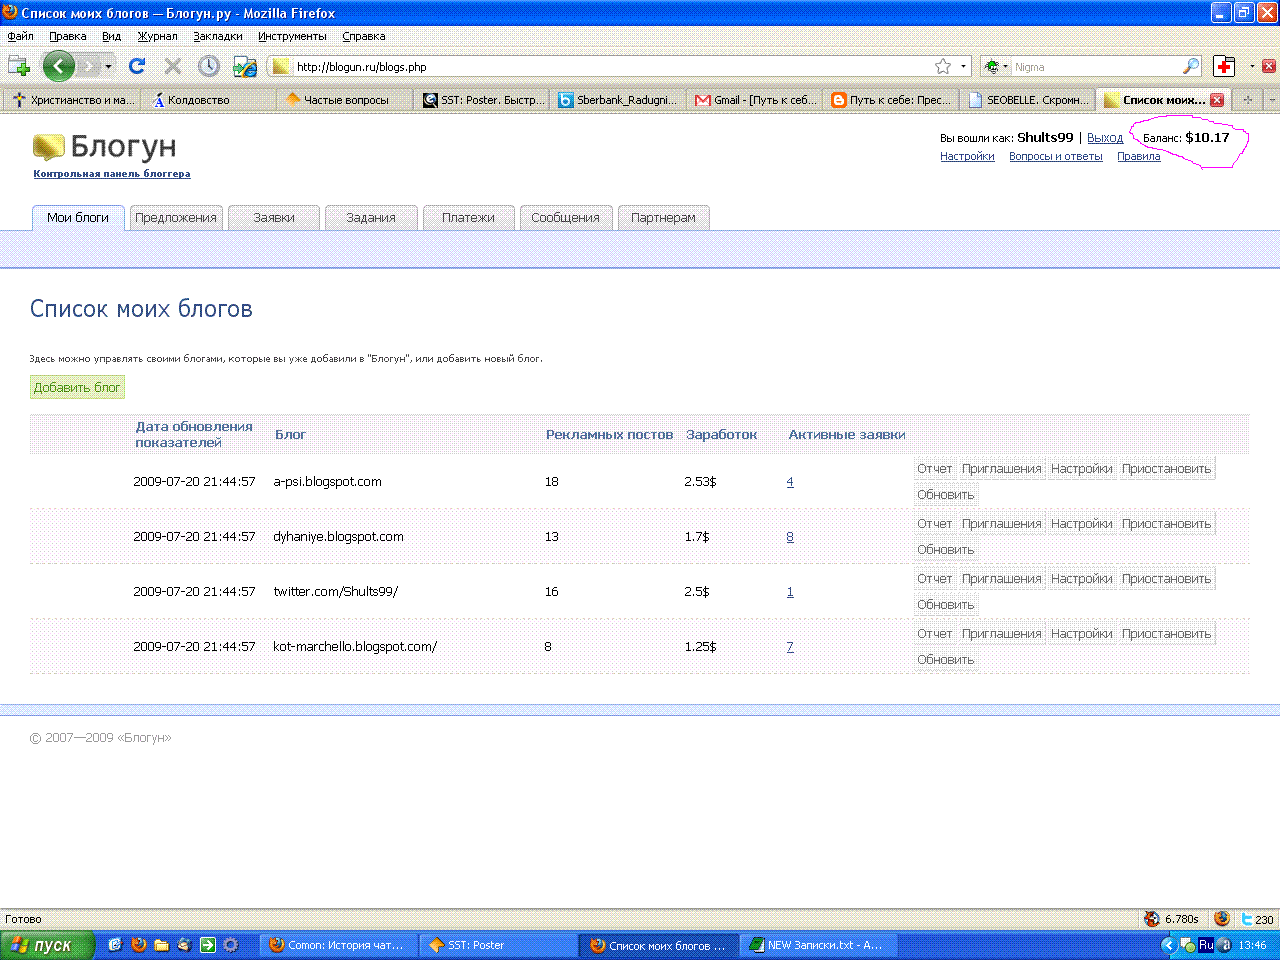Open the History clock icon
This screenshot has height=960, width=1280.
coord(209,66)
